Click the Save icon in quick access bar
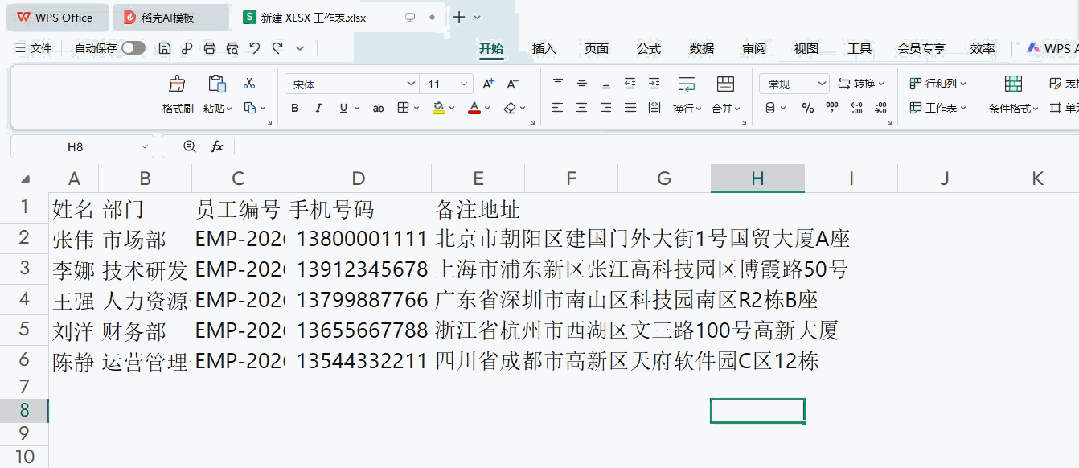Screen dimensions: 1079x468 pos(164,48)
